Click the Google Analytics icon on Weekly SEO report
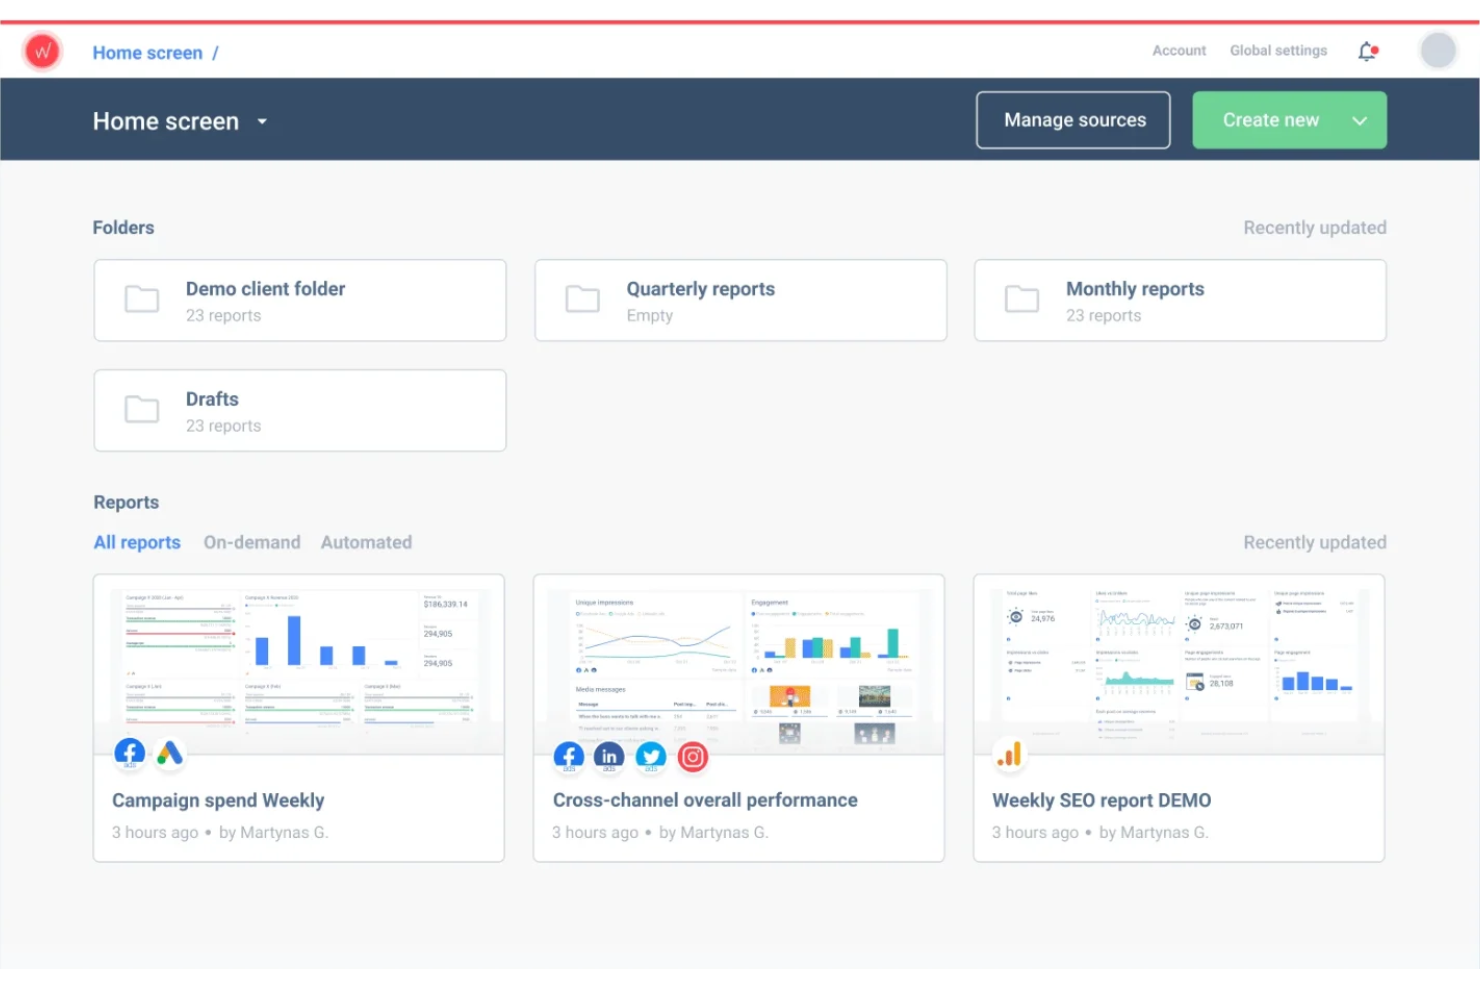This screenshot has height=987, width=1480. click(x=1009, y=754)
